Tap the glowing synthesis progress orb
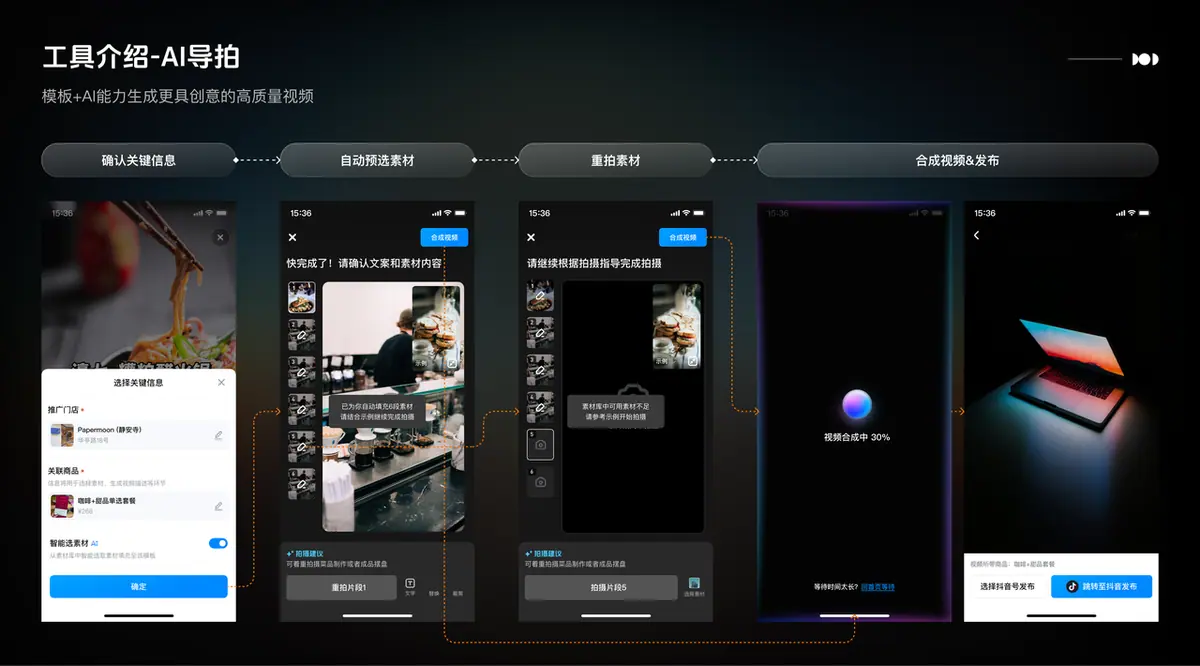Screen dimensions: 1200x666 (x=857, y=405)
